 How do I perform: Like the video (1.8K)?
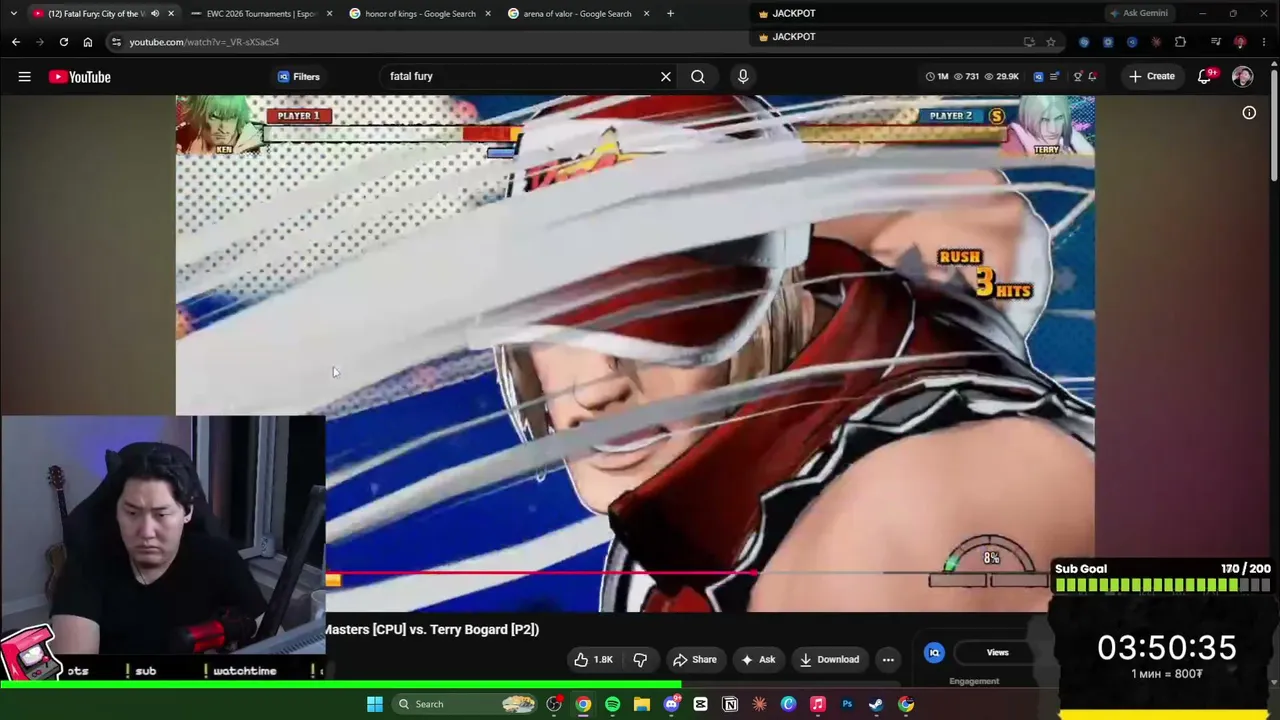tap(592, 659)
